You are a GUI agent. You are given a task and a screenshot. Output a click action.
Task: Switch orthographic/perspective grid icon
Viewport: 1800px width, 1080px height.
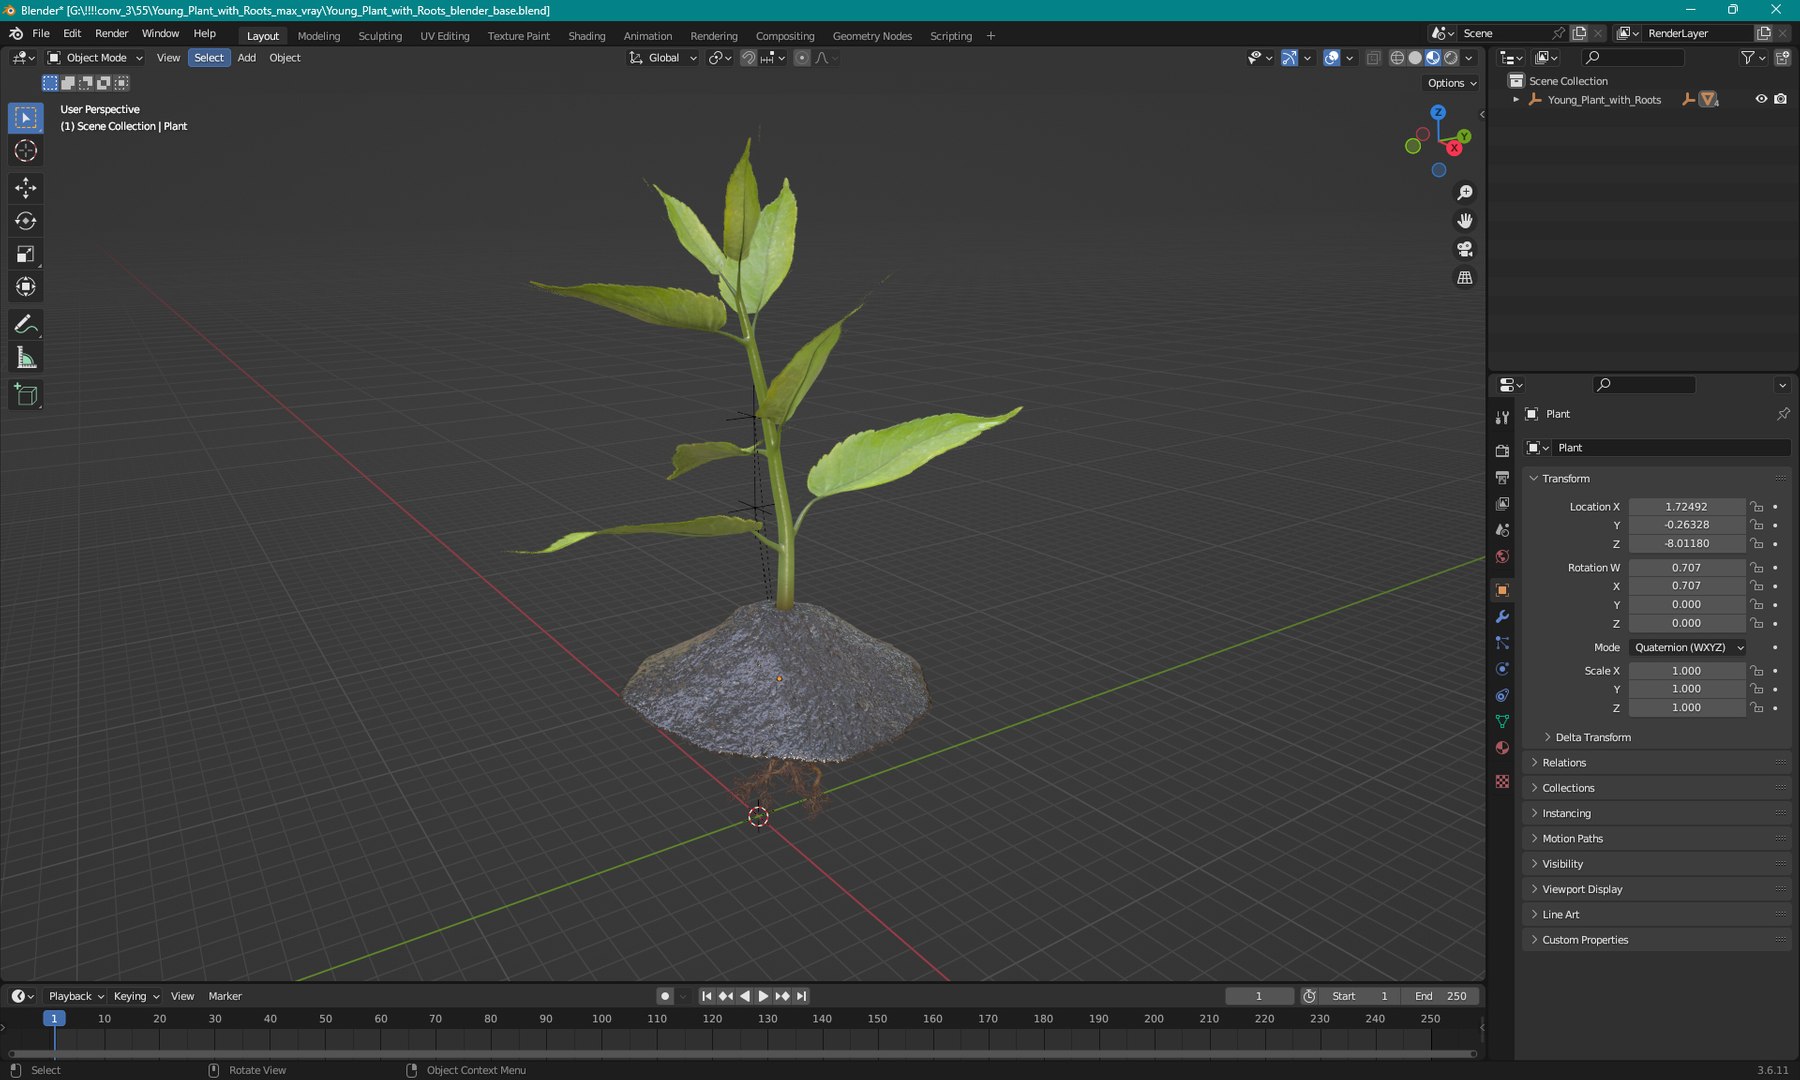(1465, 278)
